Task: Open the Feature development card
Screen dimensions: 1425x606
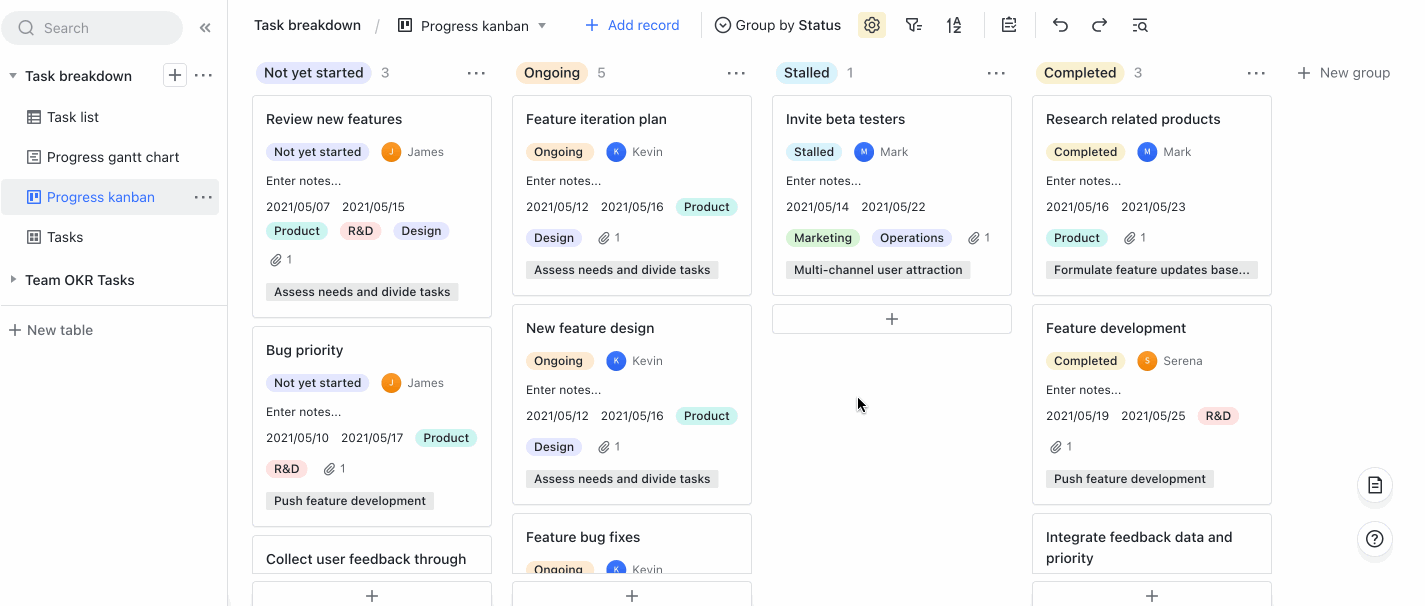Action: [x=1115, y=327]
